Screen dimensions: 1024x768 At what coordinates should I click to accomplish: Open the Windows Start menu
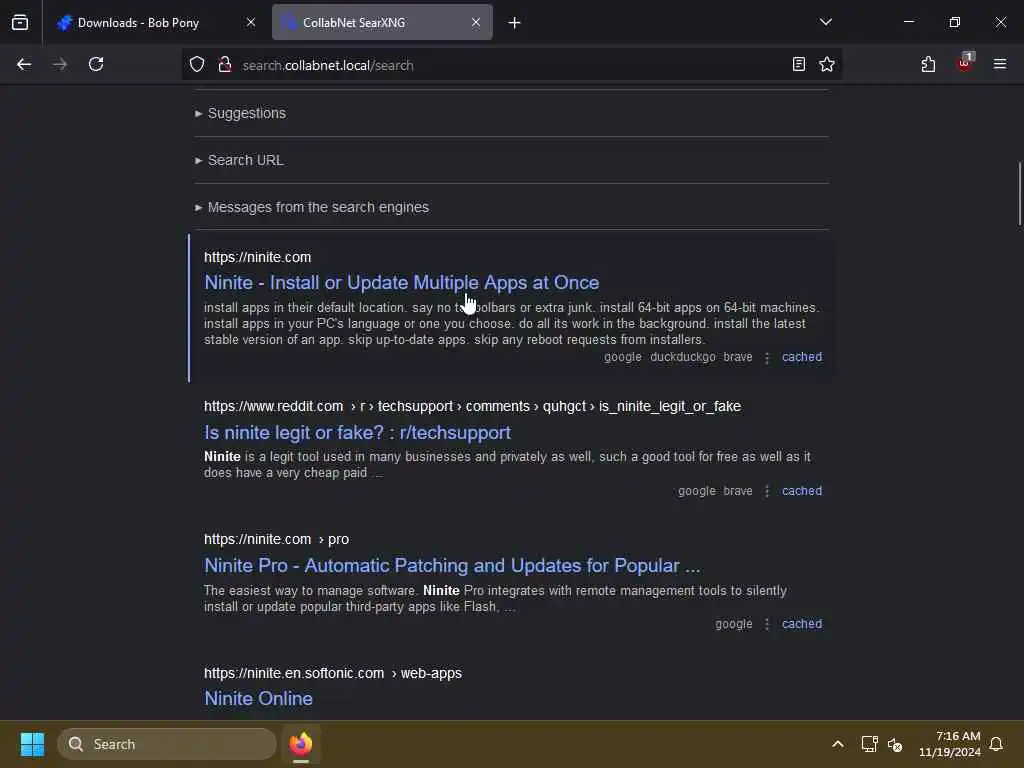(x=32, y=744)
